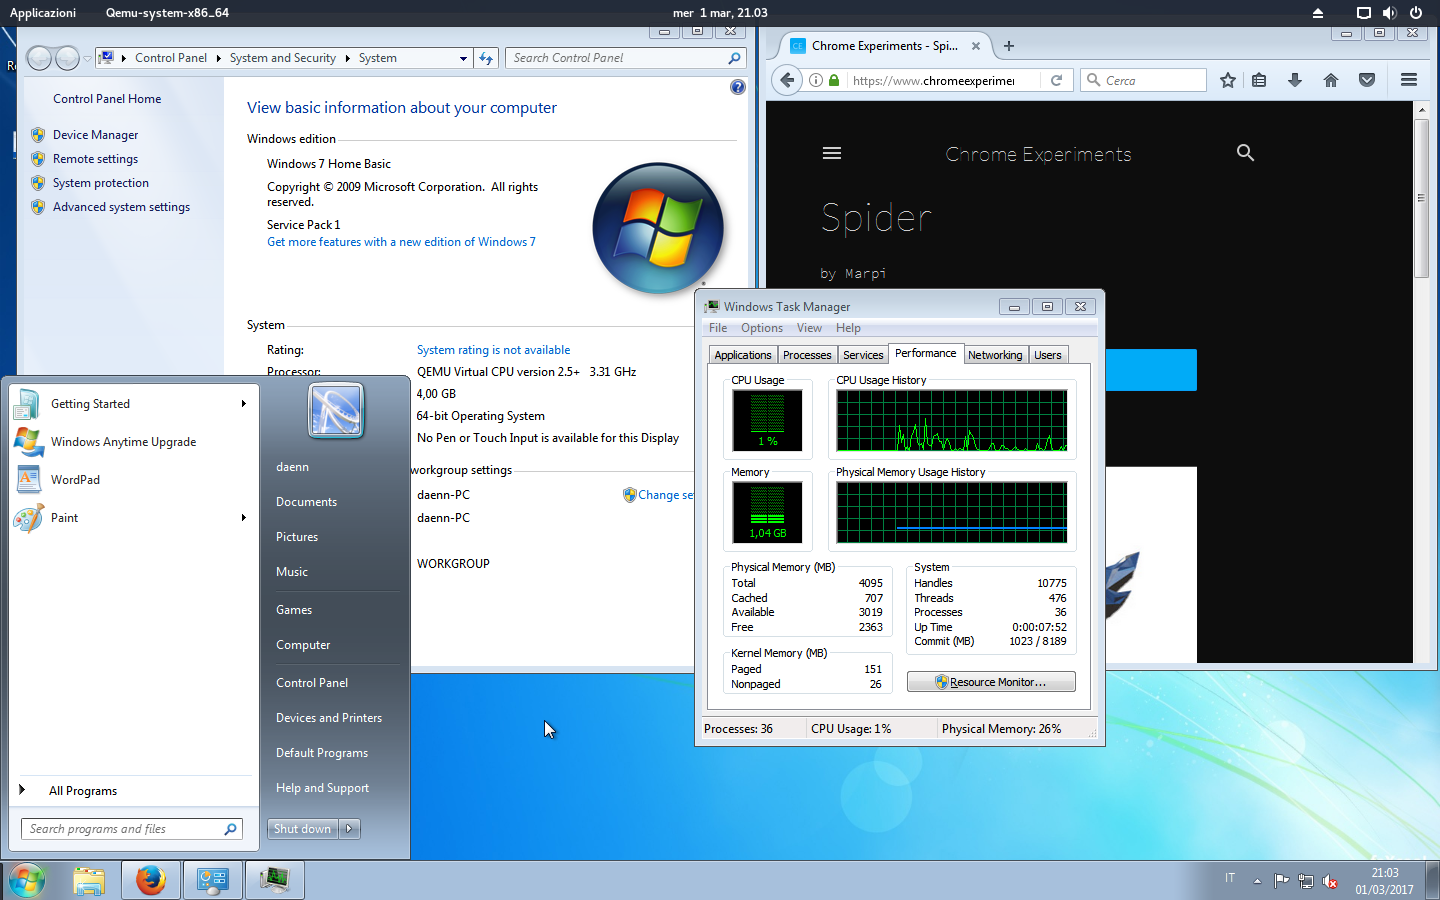Reload the page in Firefox
Viewport: 1440px width, 900px height.
[1056, 80]
